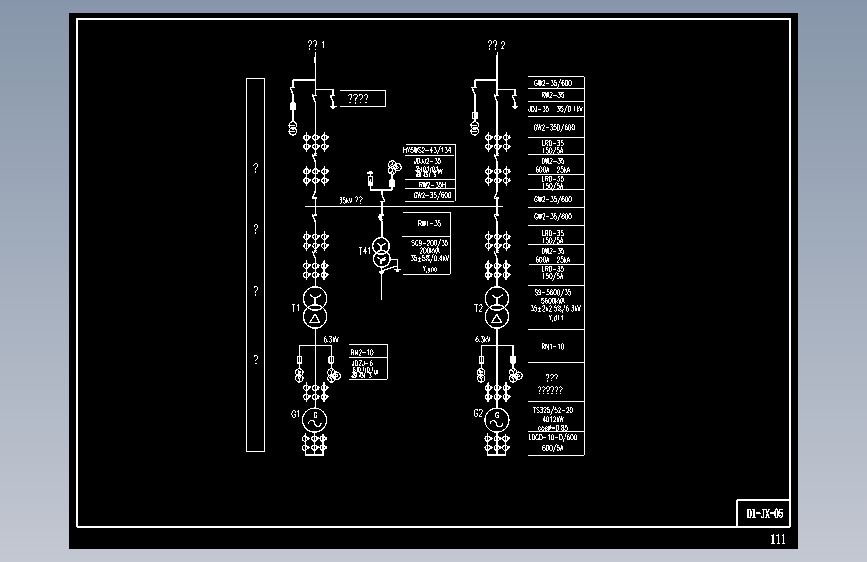Select the arrester symbol left of ???? box
Screen dimensions: 867x562
[x=332, y=100]
